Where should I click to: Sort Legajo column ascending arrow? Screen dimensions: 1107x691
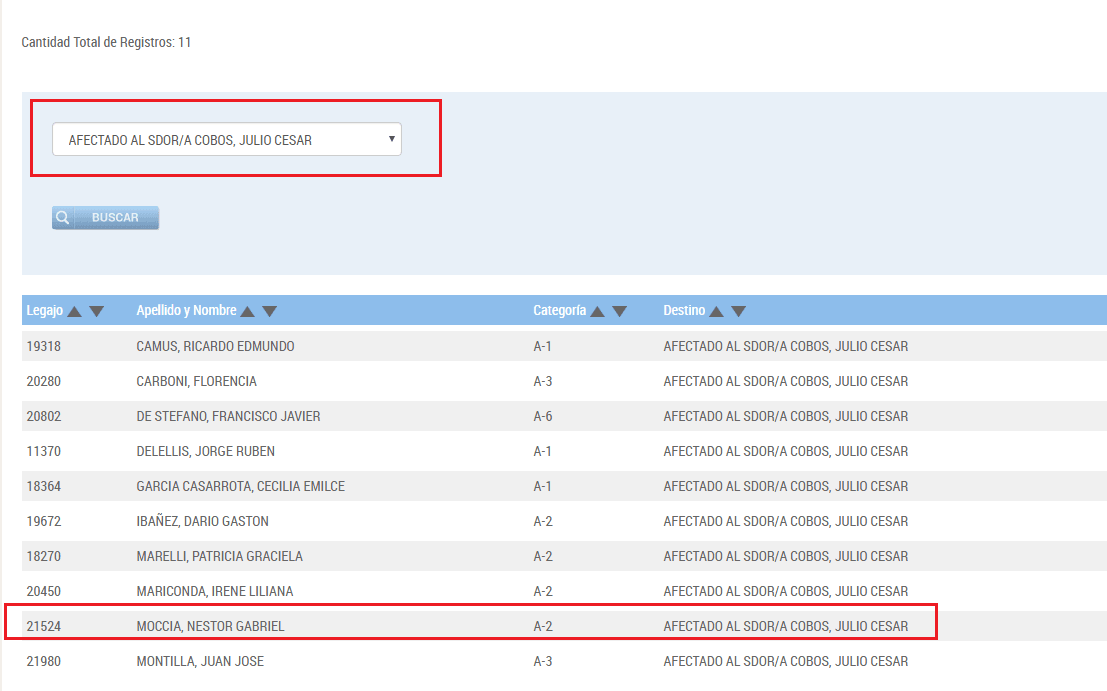(x=75, y=311)
